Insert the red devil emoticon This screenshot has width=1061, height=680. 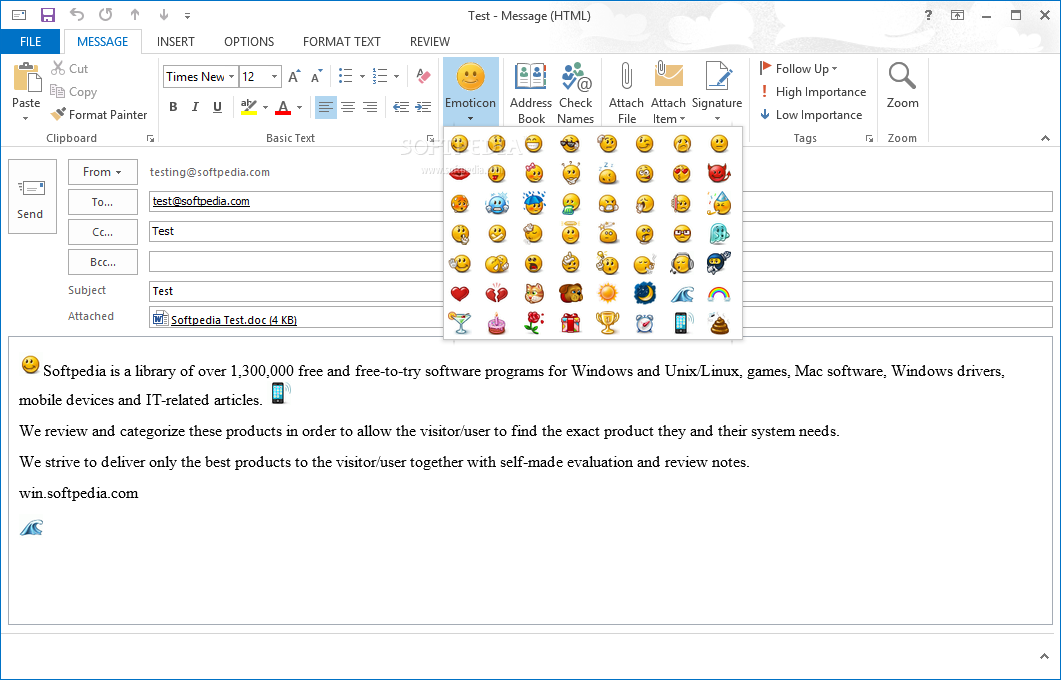coord(719,173)
